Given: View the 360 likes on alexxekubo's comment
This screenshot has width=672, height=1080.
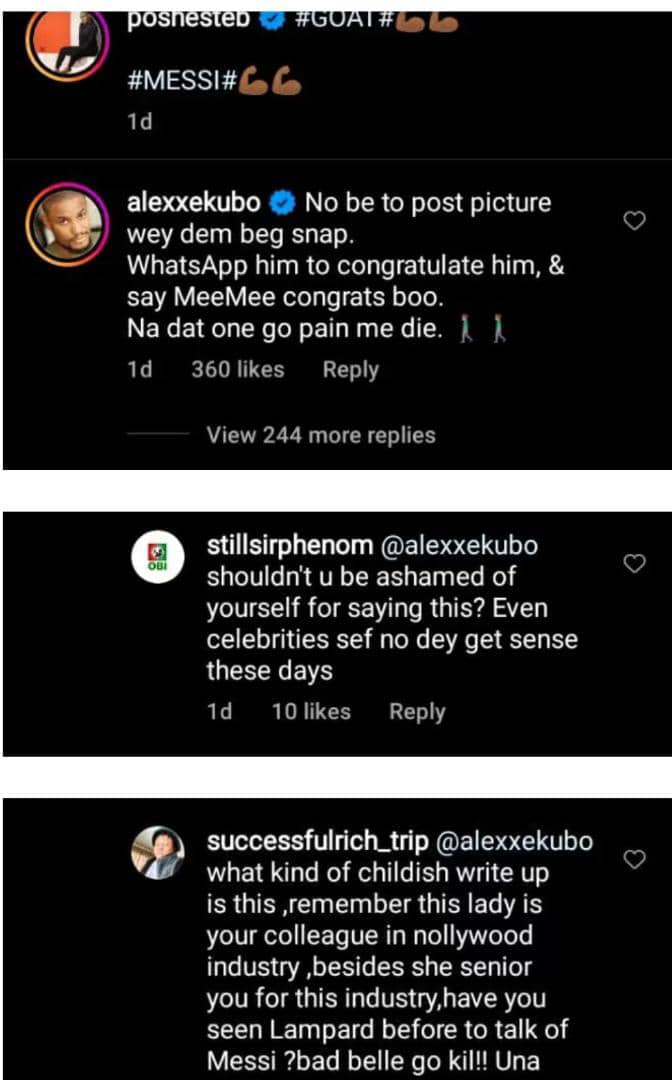Looking at the screenshot, I should pyautogui.click(x=238, y=370).
